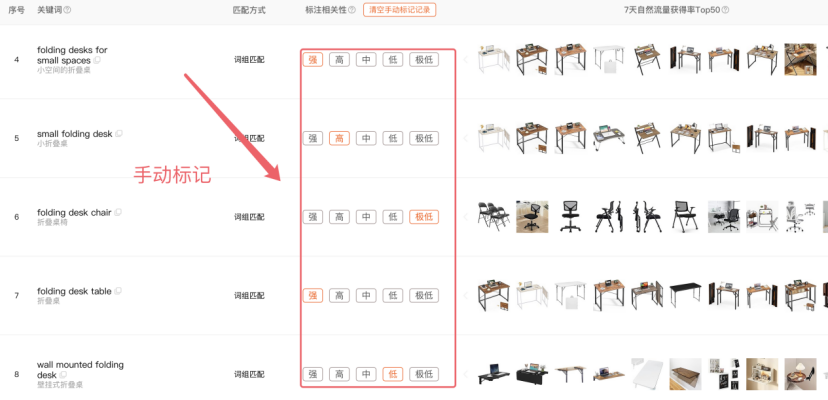The width and height of the screenshot is (828, 400).
Task: Copy 'wall mounted folding desk' icon
Action: pos(63,375)
